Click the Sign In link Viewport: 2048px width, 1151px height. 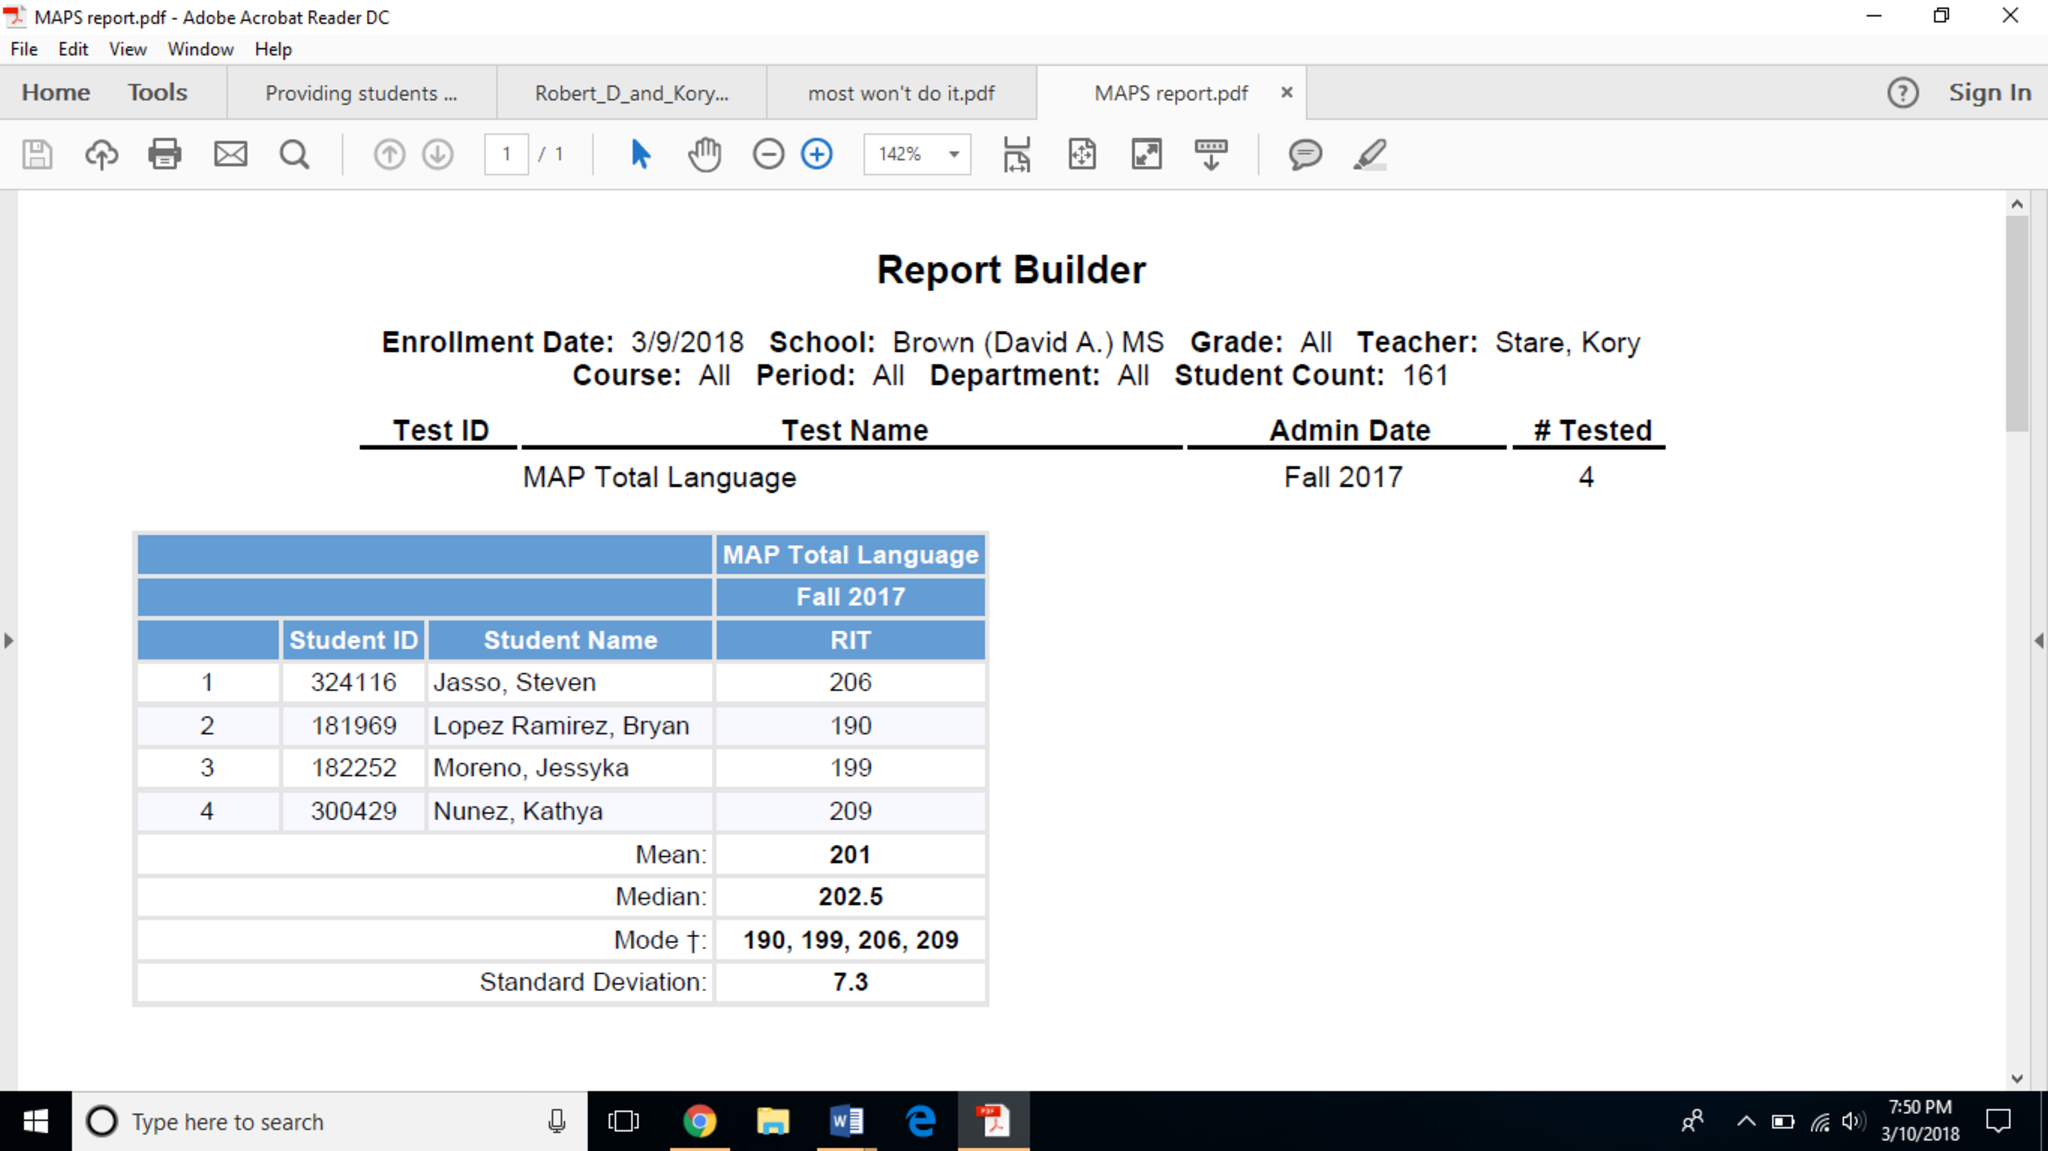1989,92
